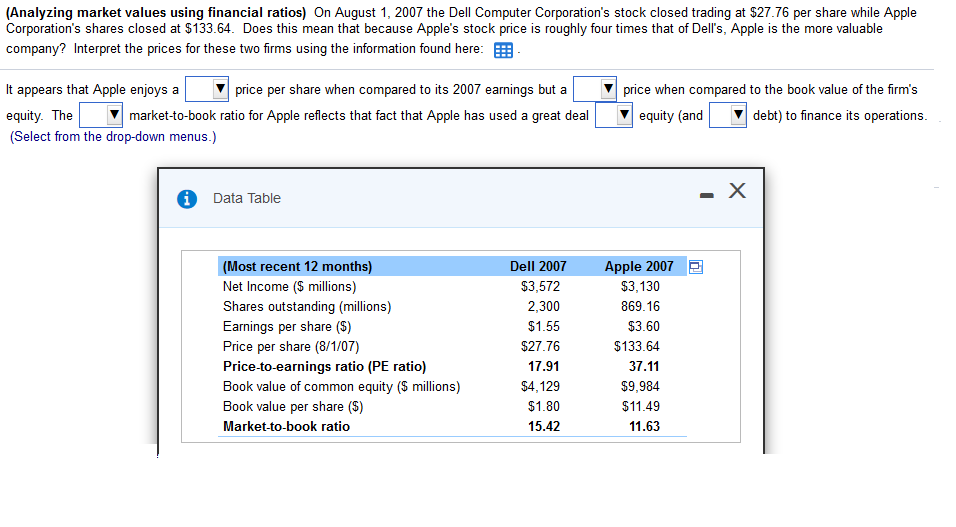Click Apple book value of equity $9,984
956x527 pixels.
tap(640, 387)
